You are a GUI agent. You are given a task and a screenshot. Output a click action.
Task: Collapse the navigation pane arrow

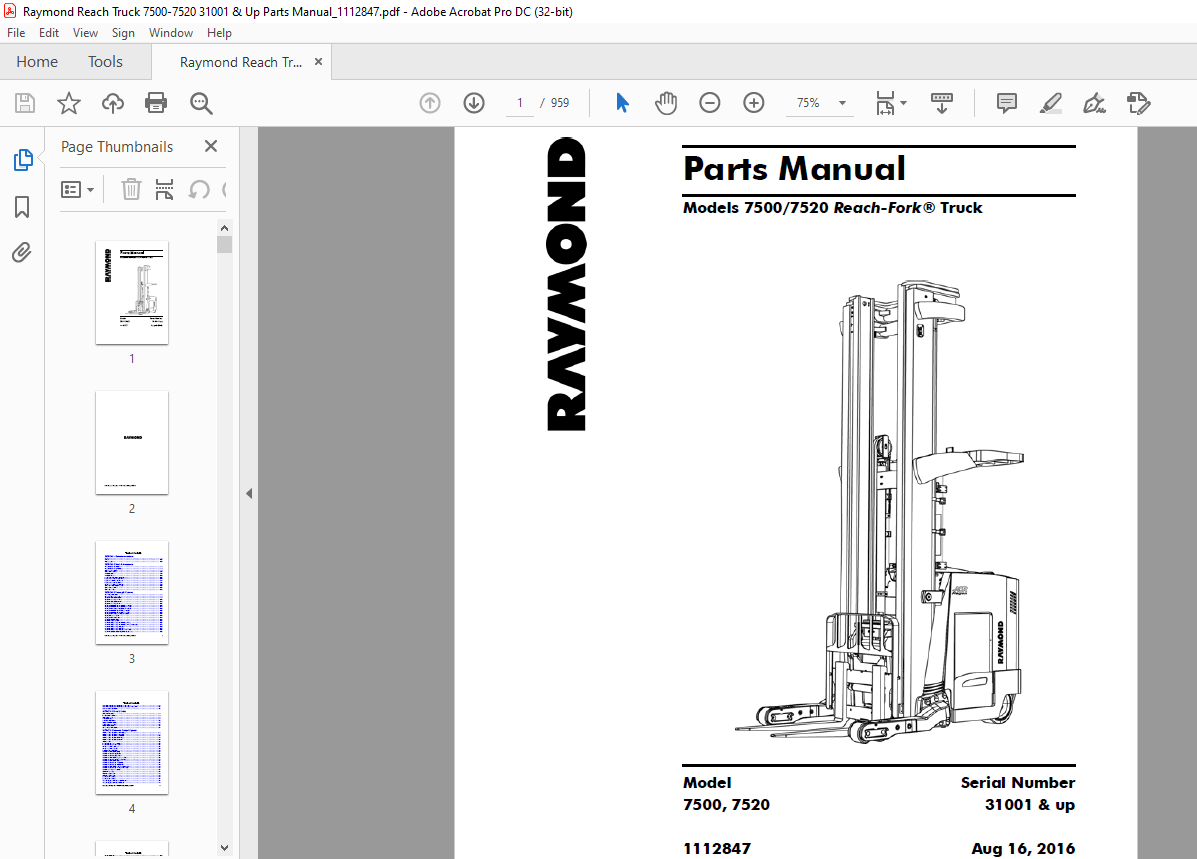(x=249, y=493)
